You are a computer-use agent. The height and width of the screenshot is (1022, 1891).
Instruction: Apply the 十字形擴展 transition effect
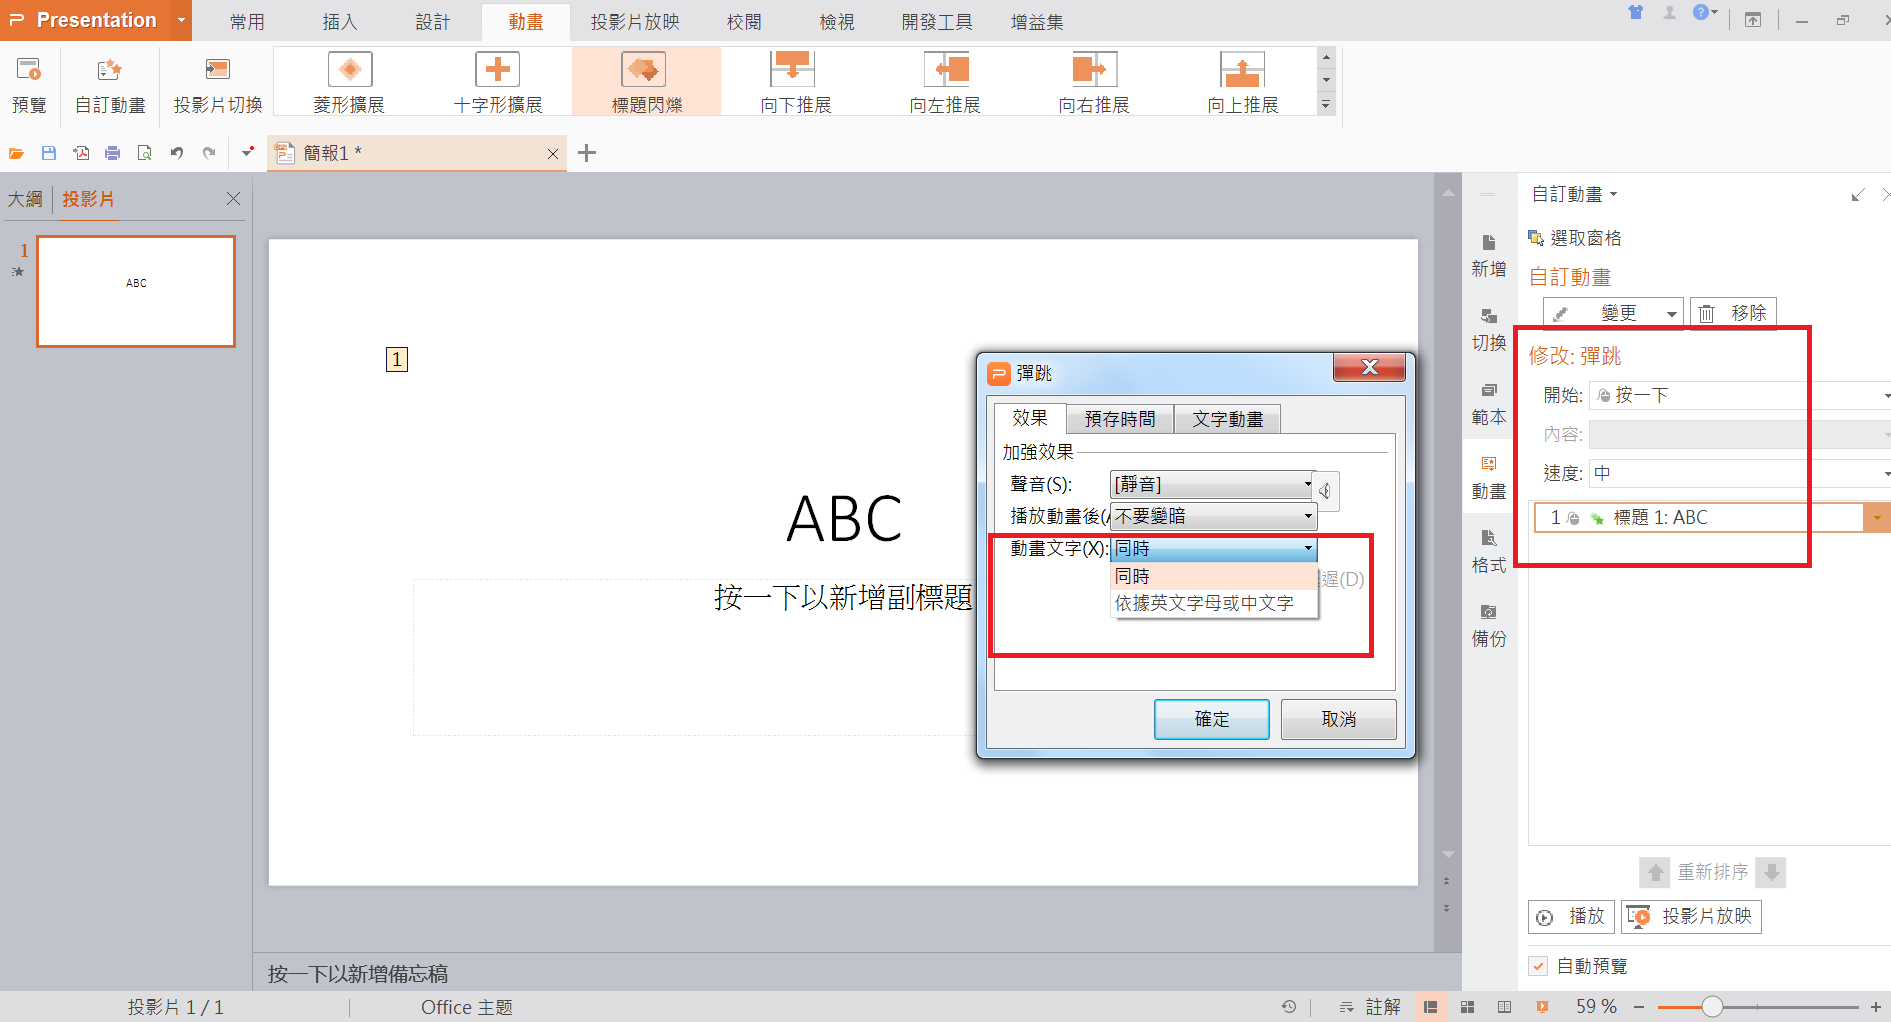(497, 82)
